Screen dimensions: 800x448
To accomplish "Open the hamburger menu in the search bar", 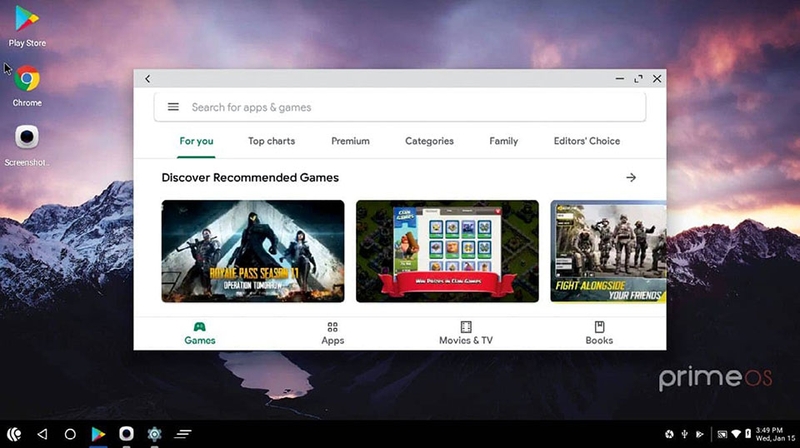I will (173, 107).
